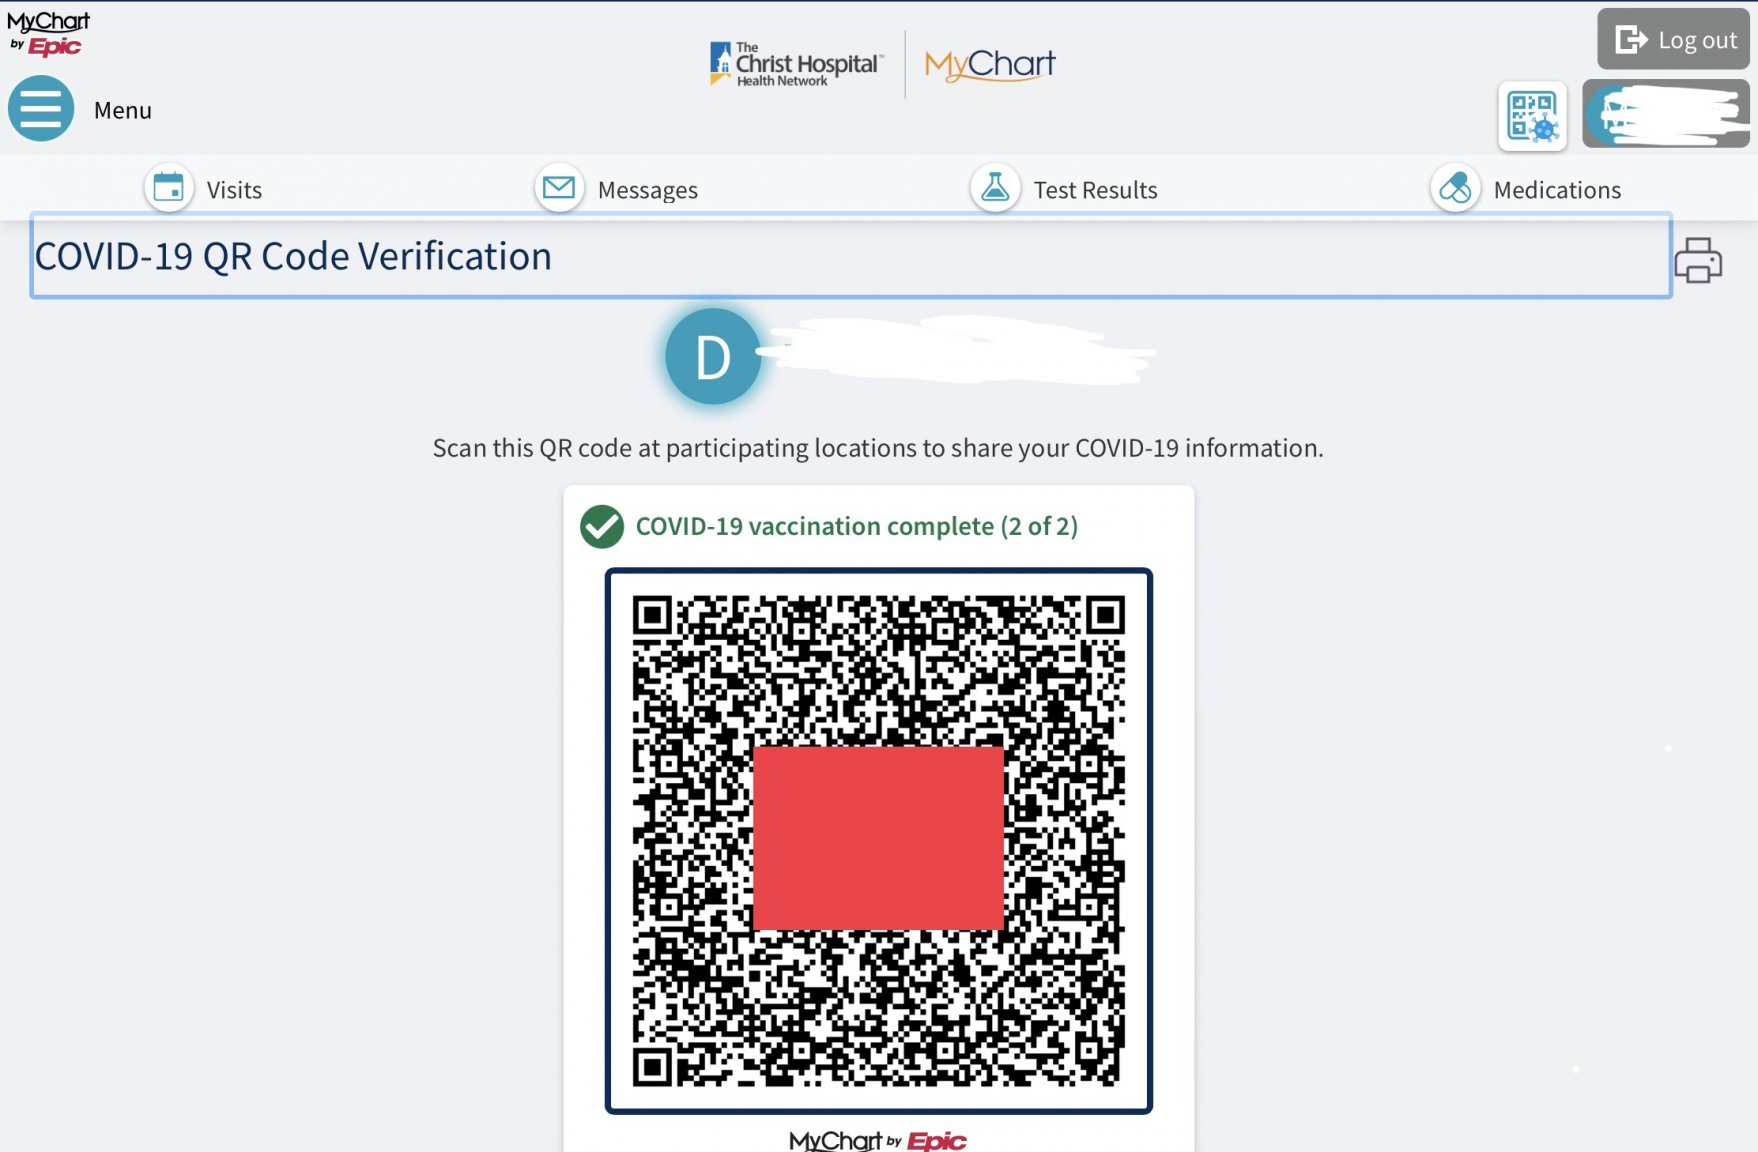Click the Log out button

(1673, 39)
